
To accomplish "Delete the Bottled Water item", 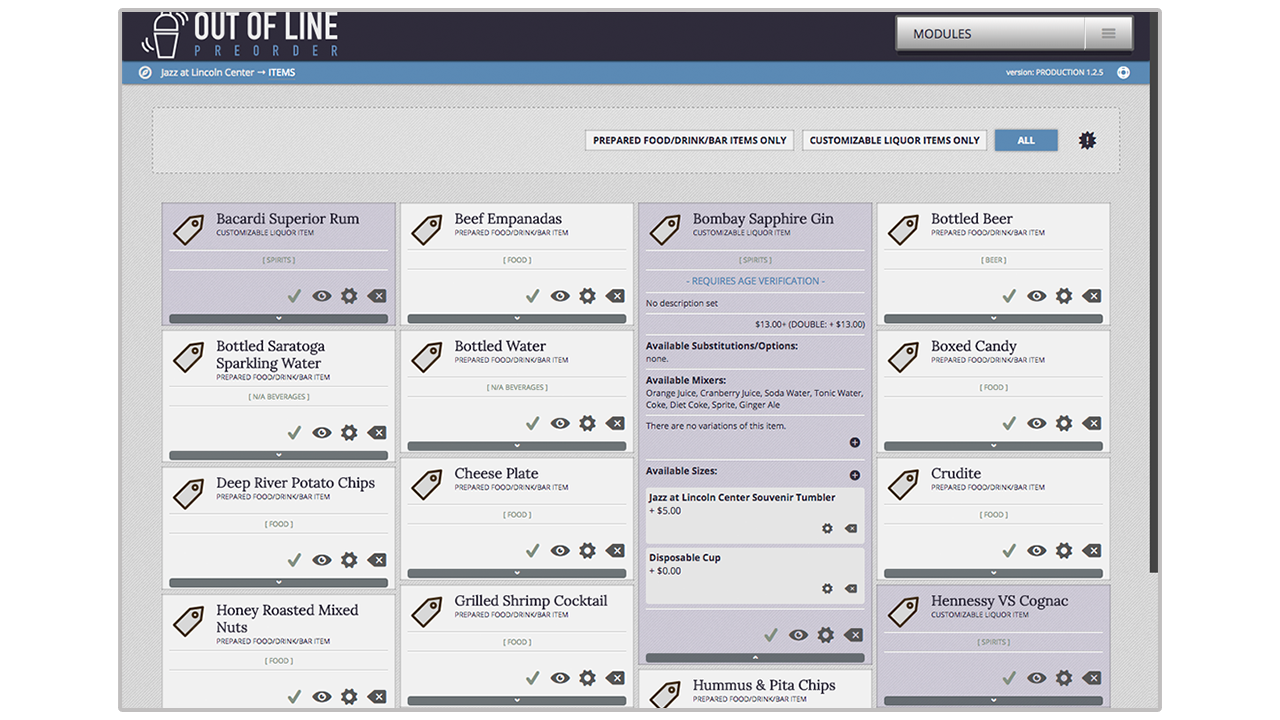I will (615, 423).
